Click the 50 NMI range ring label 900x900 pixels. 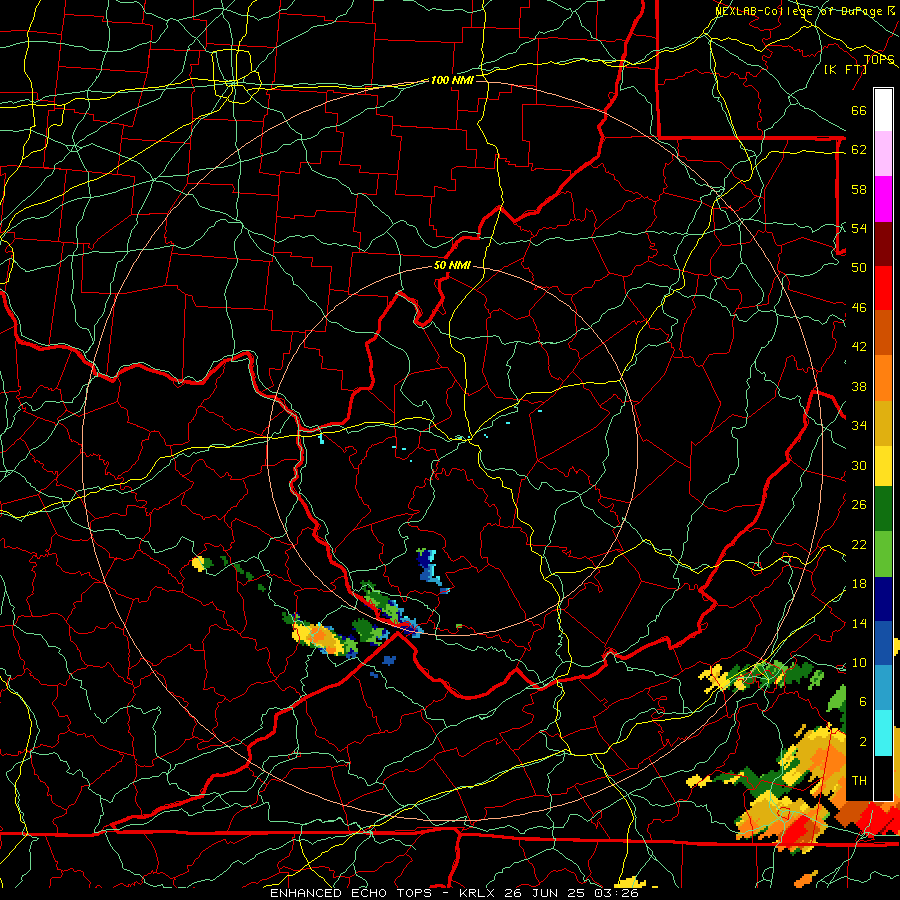452,265
